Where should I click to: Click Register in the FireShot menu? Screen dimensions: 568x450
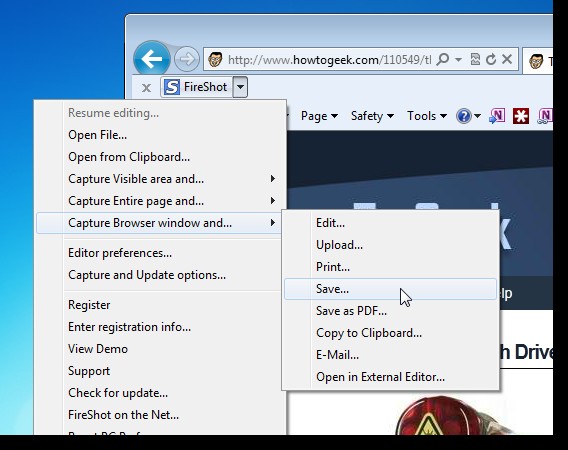(x=159, y=305)
